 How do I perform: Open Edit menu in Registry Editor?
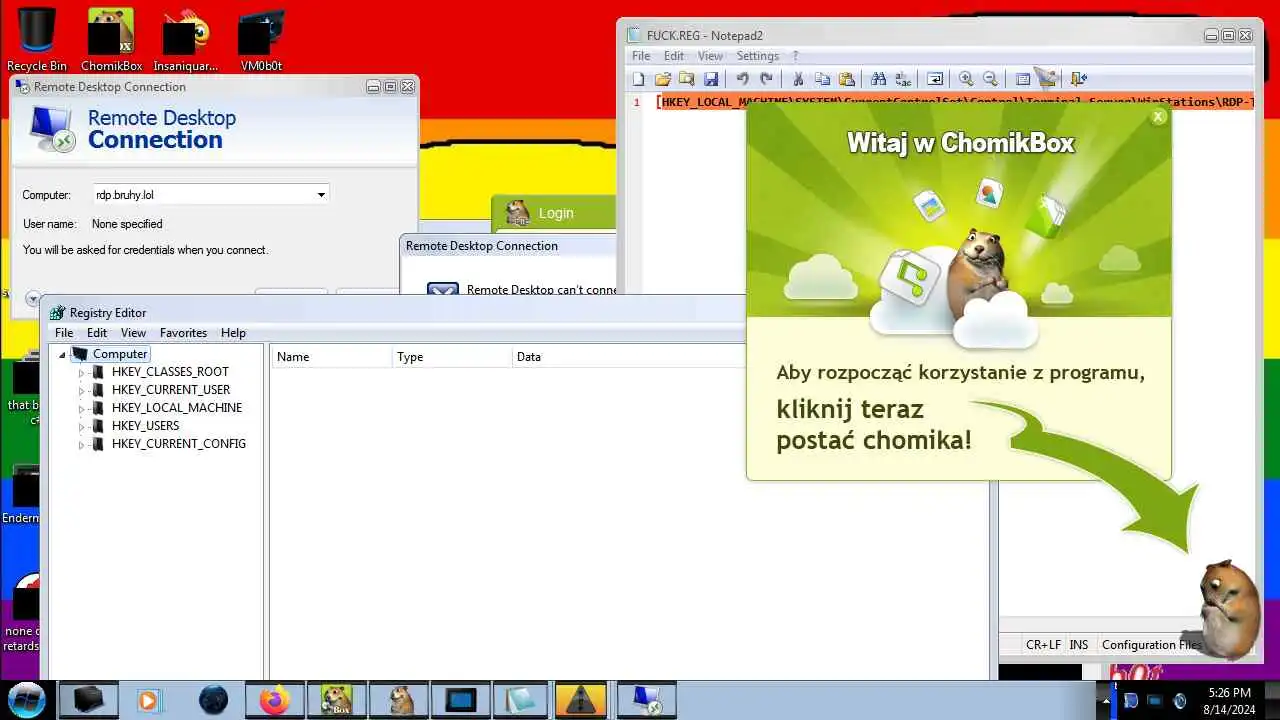point(97,333)
